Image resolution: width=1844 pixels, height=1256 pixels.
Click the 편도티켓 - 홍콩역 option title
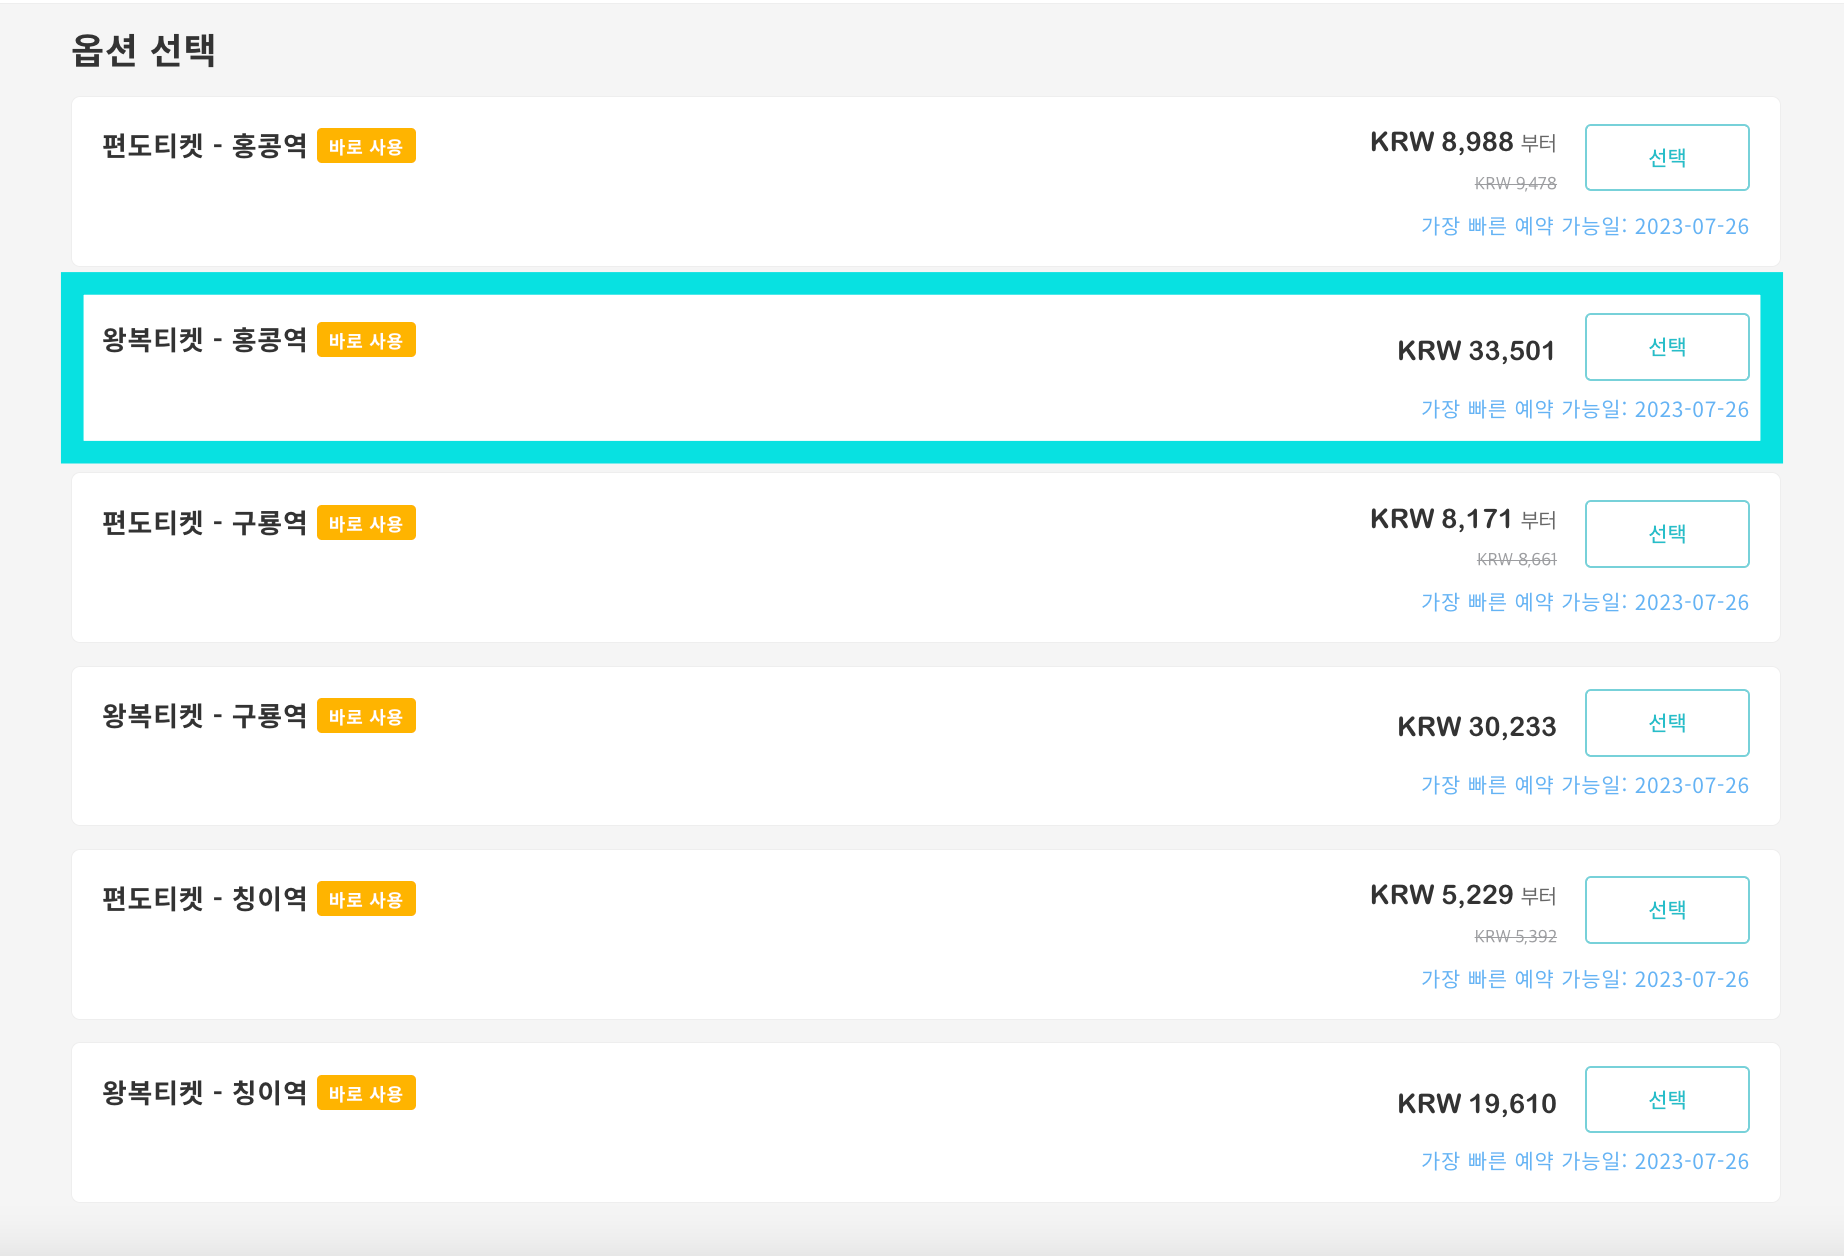pos(204,146)
